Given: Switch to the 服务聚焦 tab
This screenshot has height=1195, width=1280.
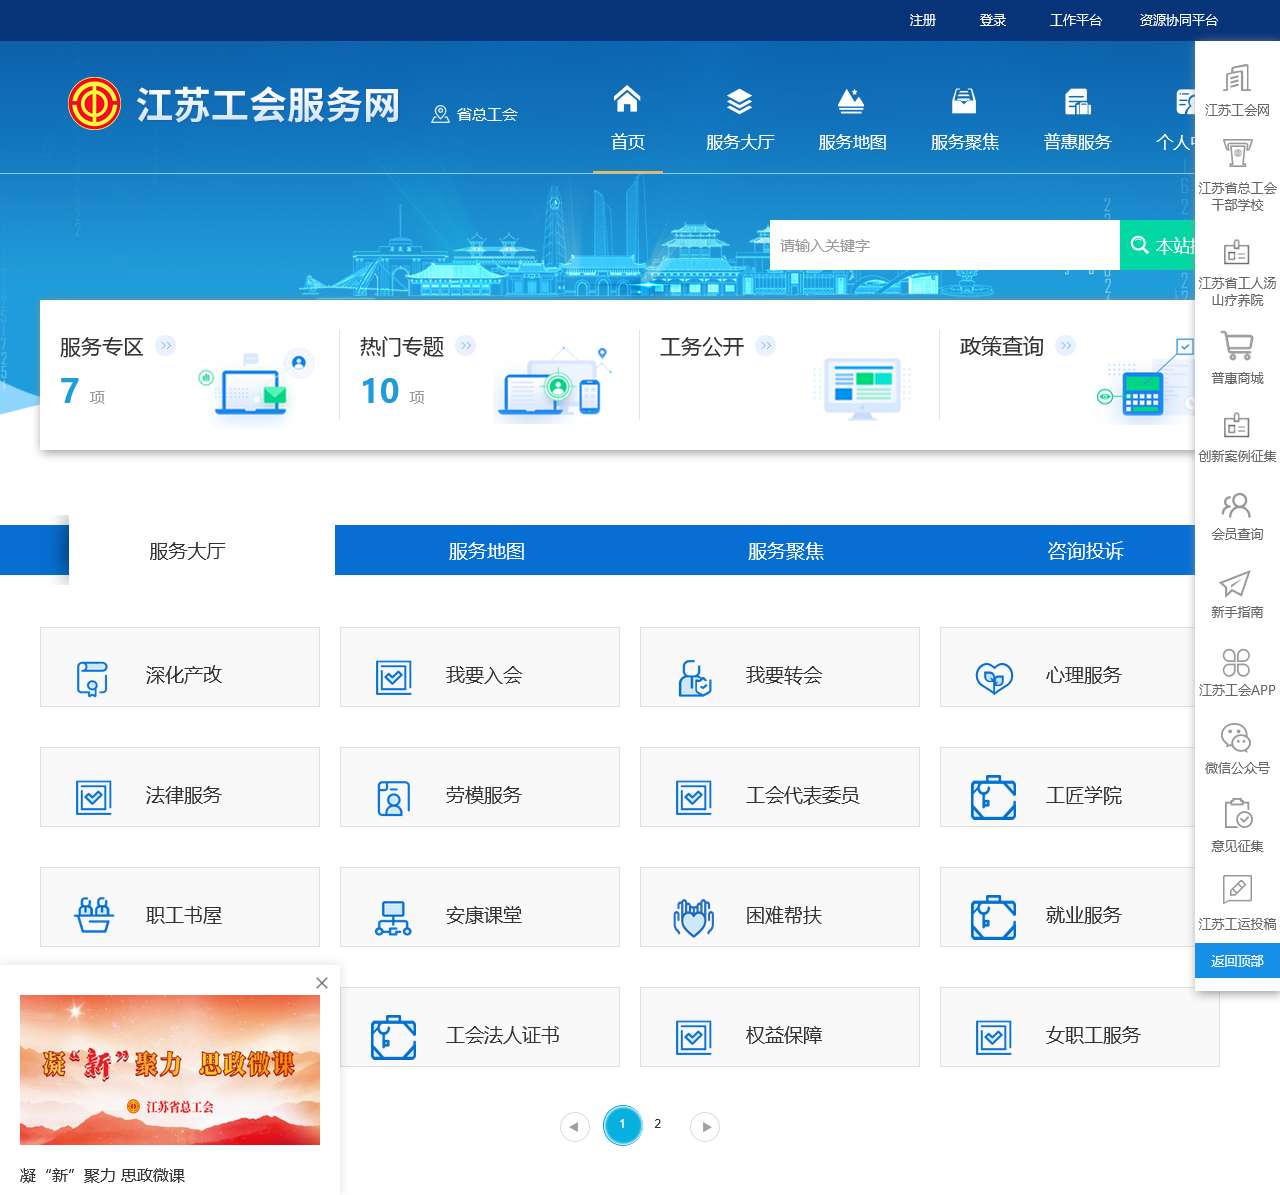Looking at the screenshot, I should 785,551.
